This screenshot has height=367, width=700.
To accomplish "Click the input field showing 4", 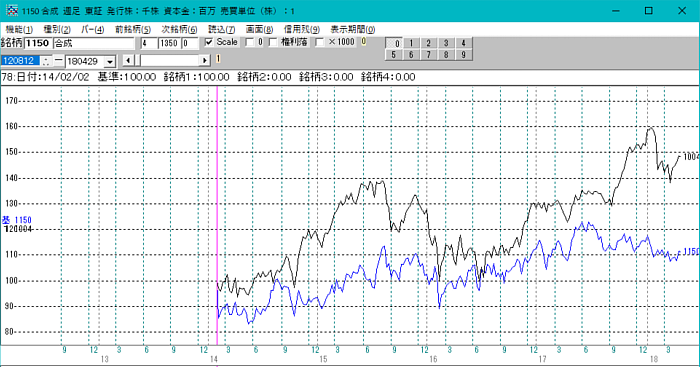I will (x=149, y=43).
